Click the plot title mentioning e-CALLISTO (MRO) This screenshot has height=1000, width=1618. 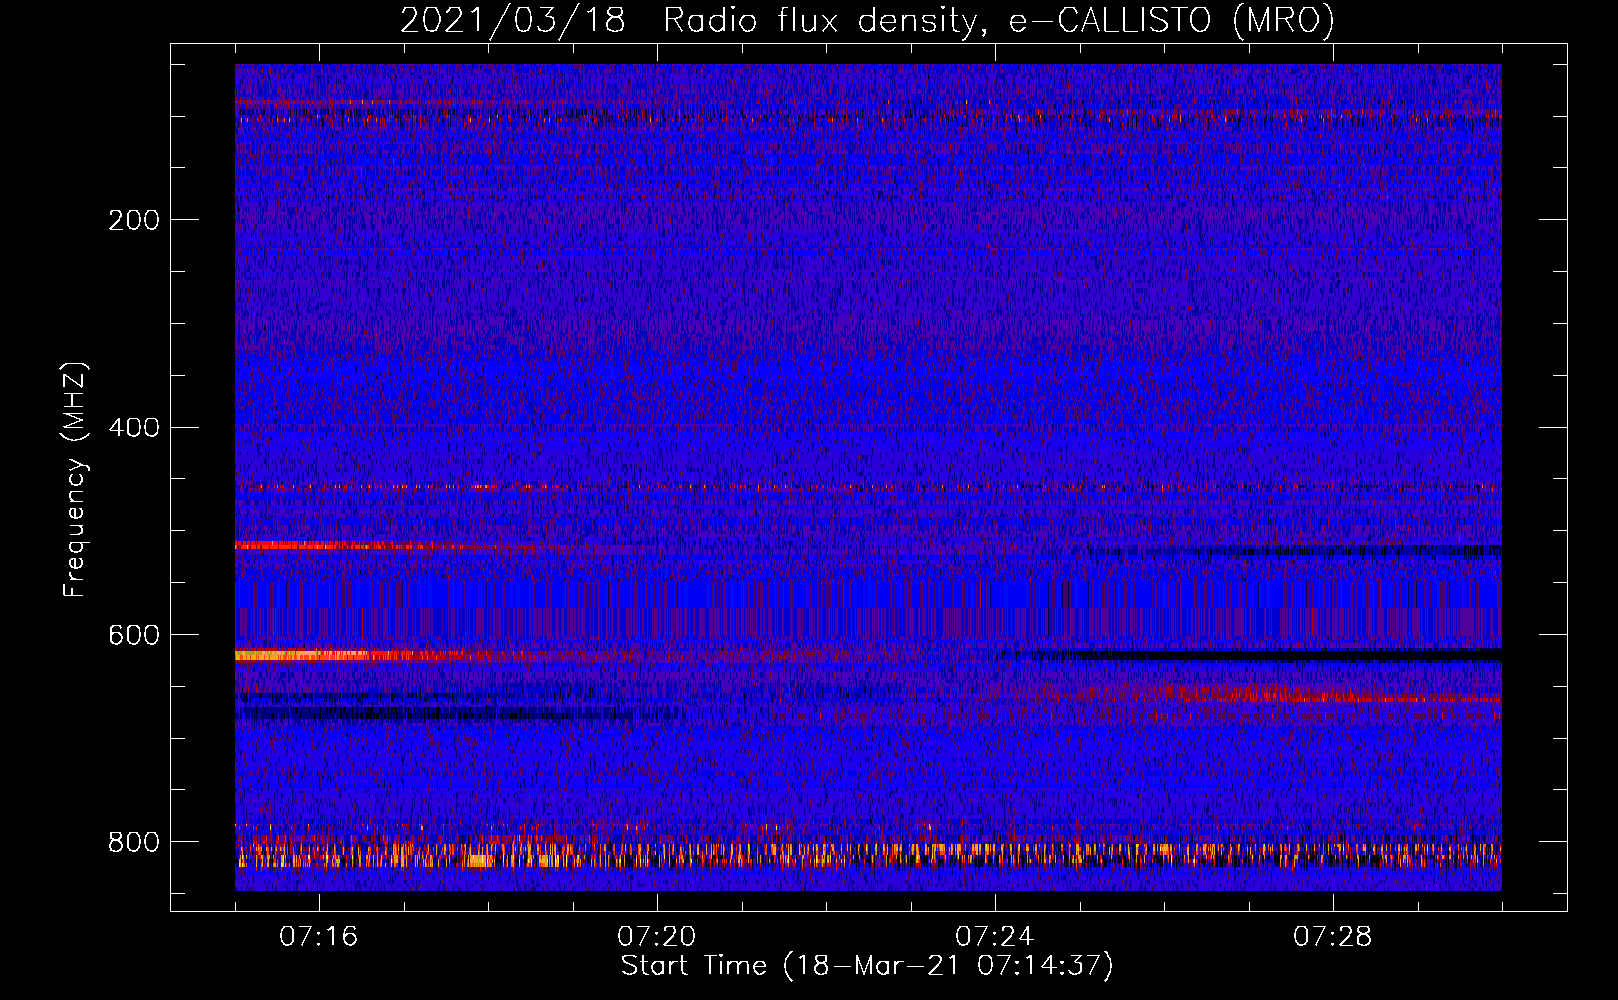pos(867,20)
